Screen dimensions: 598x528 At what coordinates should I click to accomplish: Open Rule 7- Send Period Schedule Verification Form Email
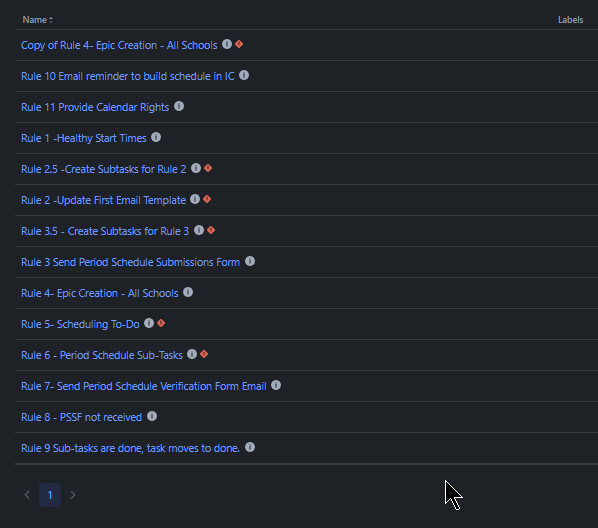[x=144, y=386]
